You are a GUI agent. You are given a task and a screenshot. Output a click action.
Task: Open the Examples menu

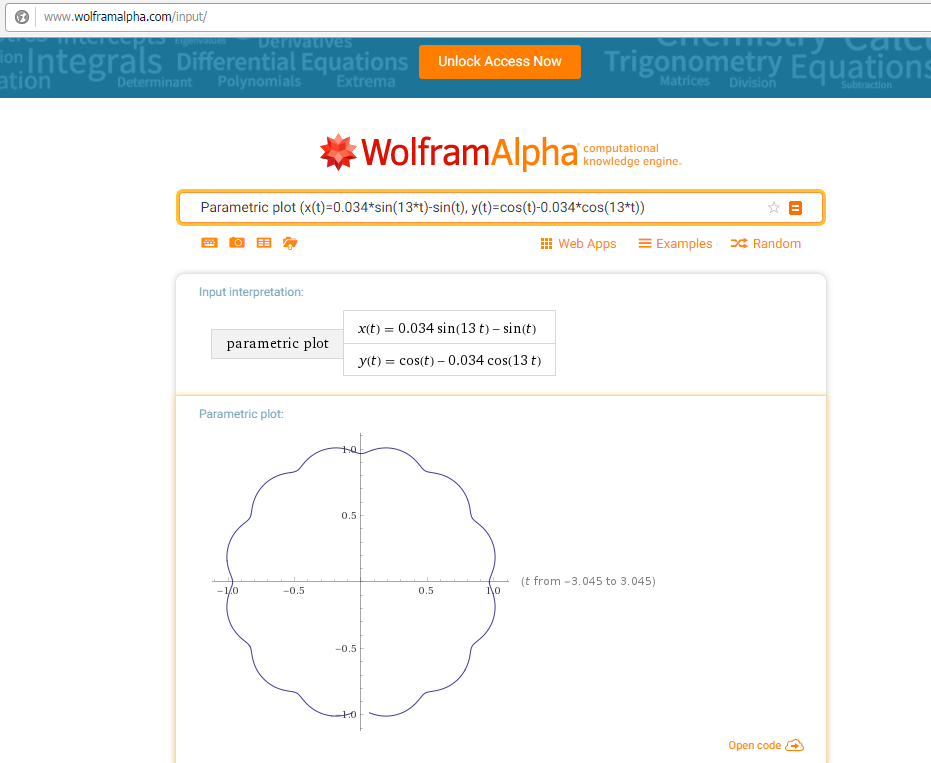tap(675, 244)
